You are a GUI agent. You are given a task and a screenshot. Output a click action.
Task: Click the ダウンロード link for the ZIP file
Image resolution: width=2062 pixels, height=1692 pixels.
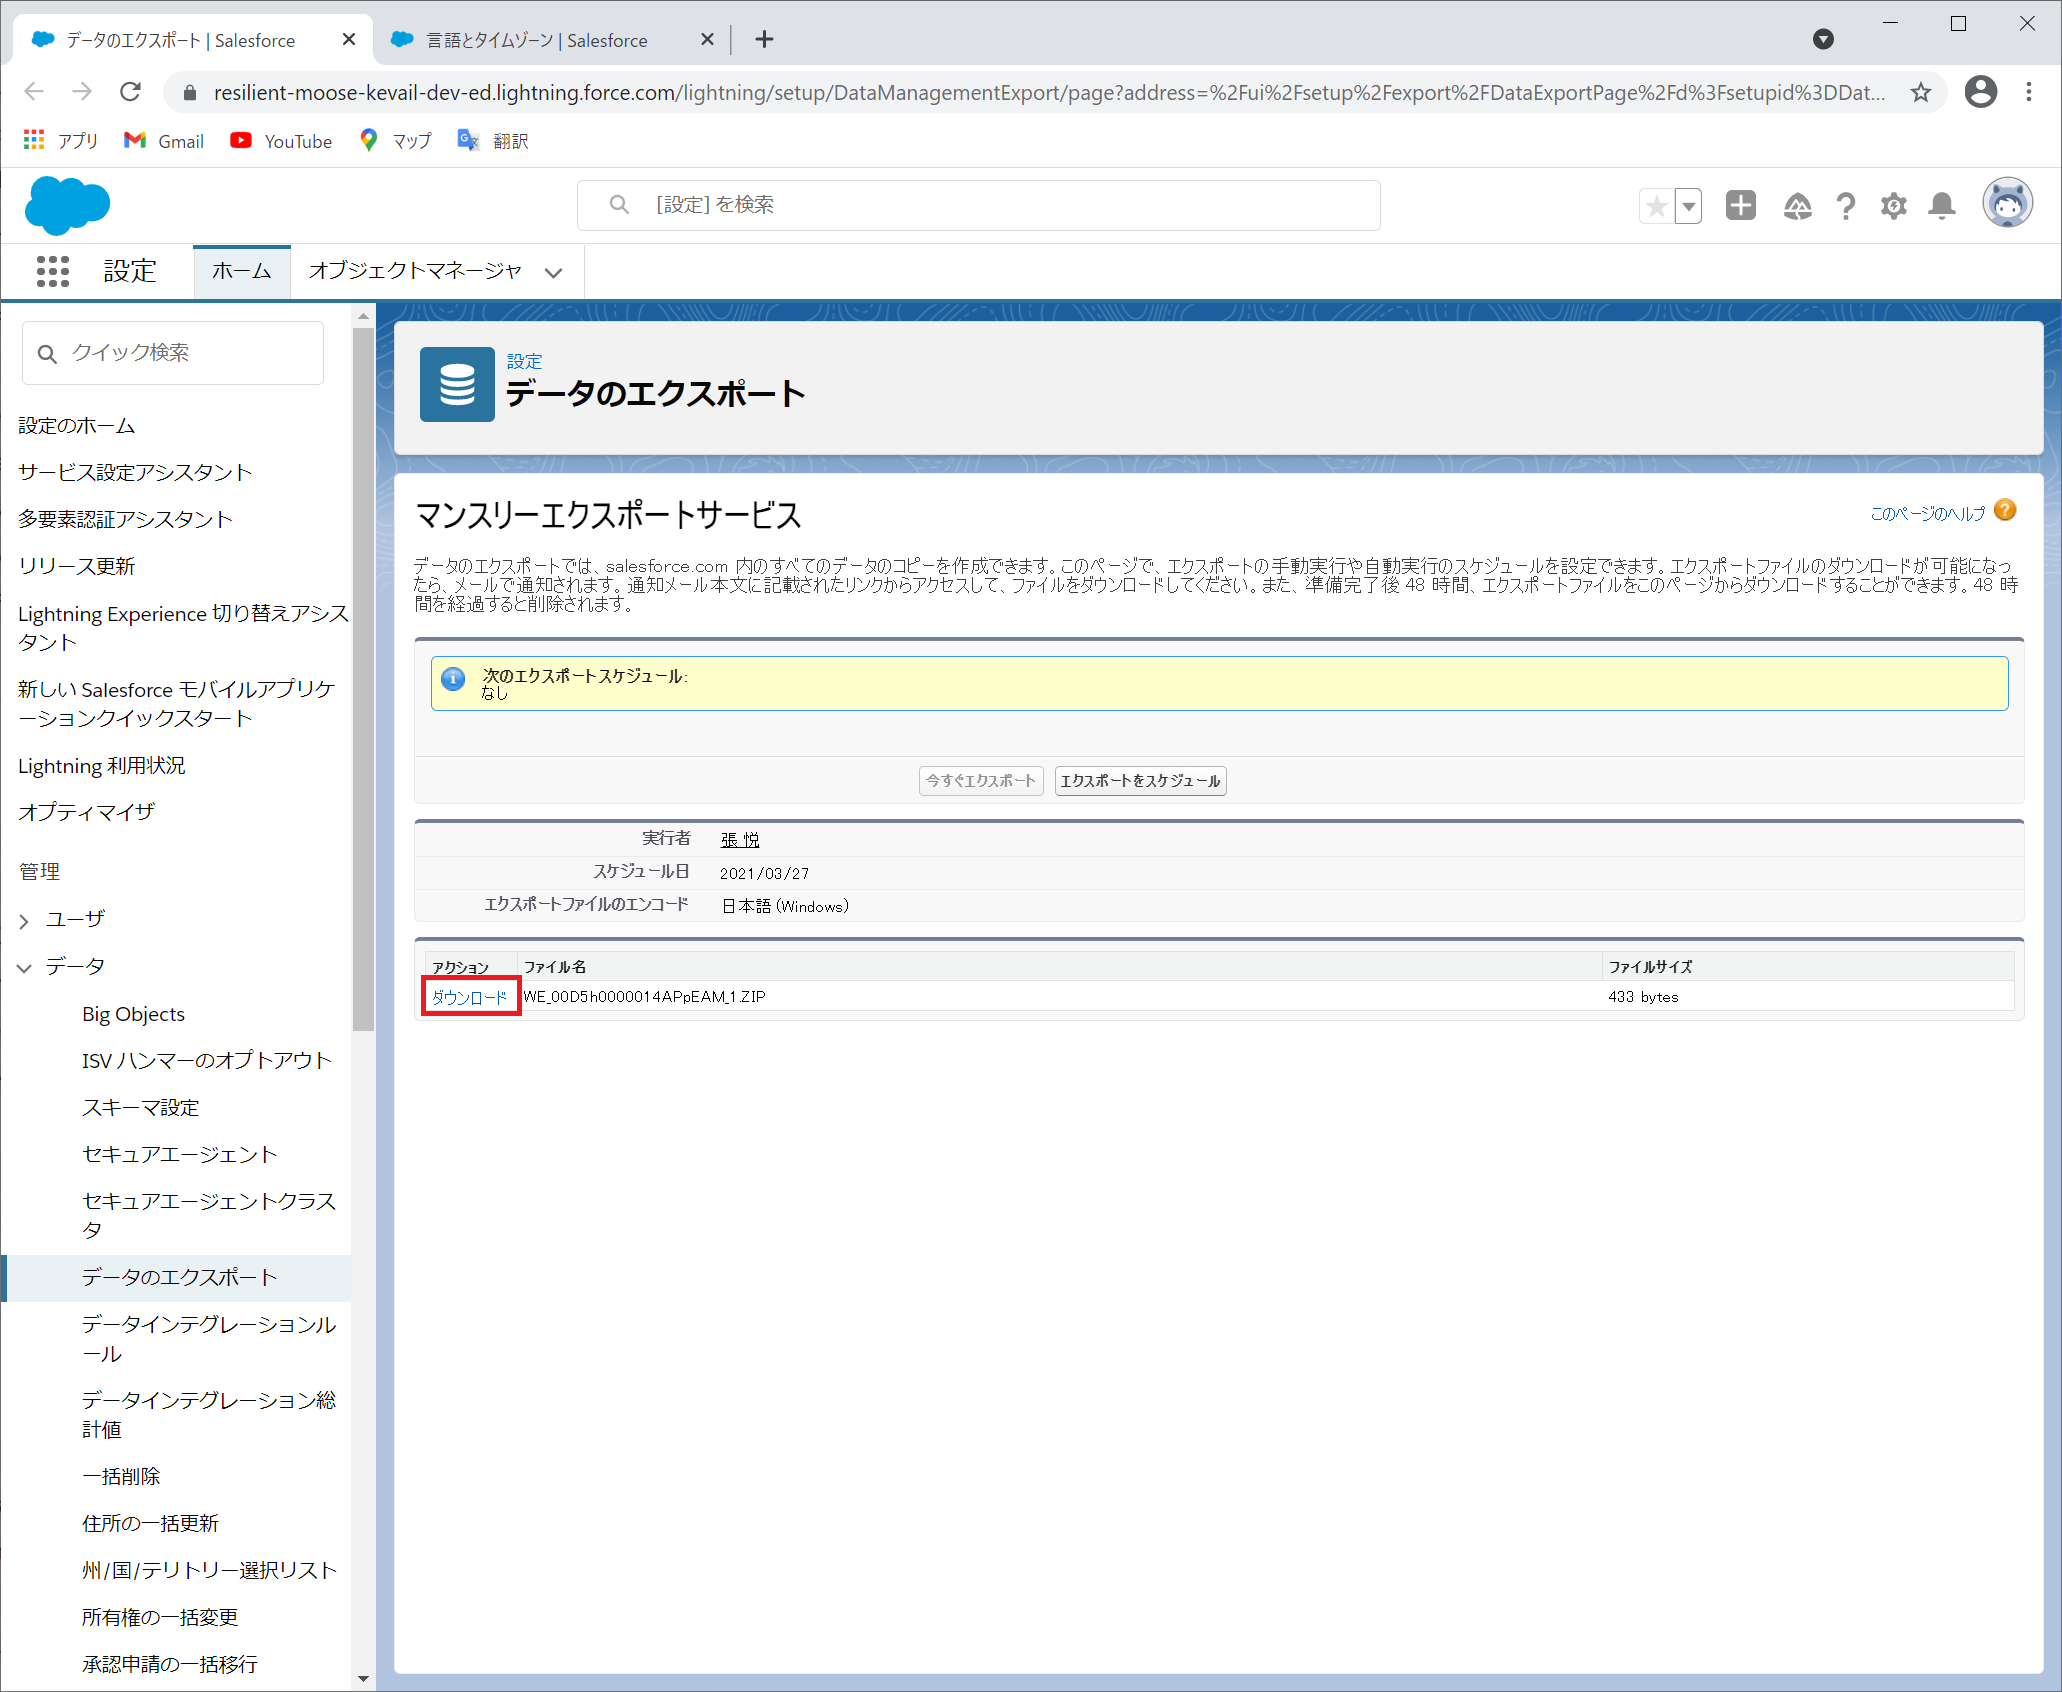point(469,997)
